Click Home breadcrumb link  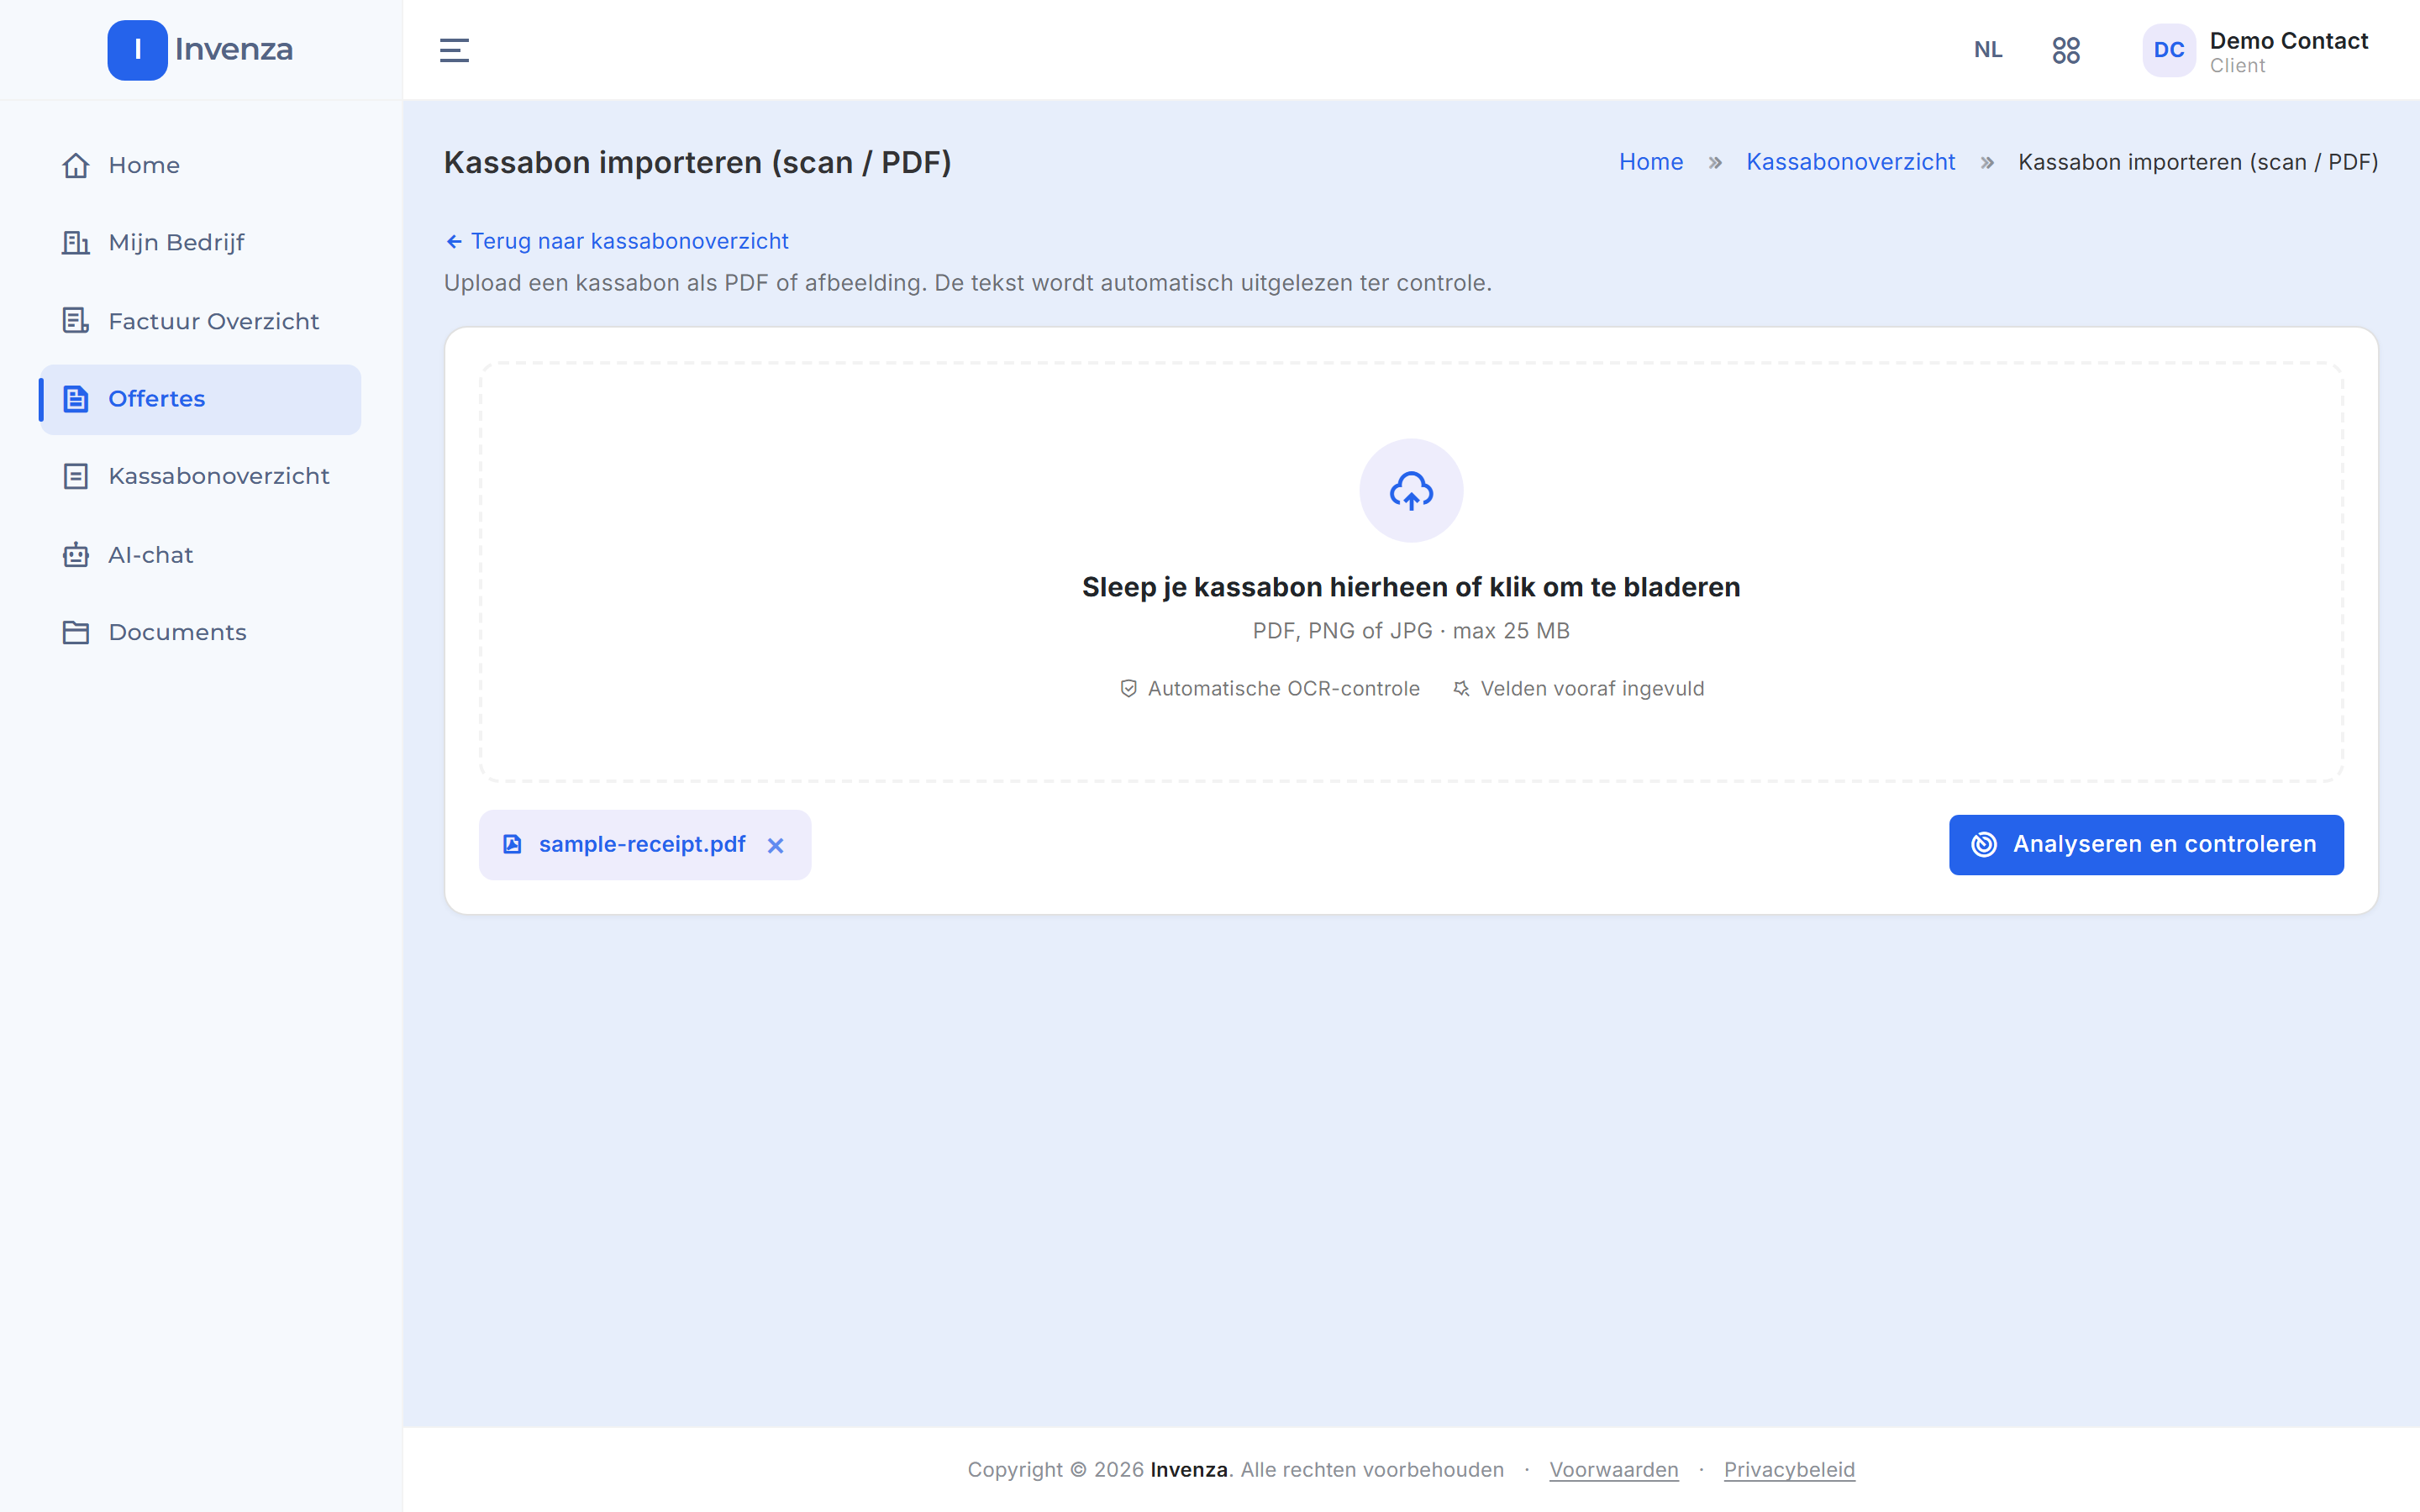[x=1651, y=162]
